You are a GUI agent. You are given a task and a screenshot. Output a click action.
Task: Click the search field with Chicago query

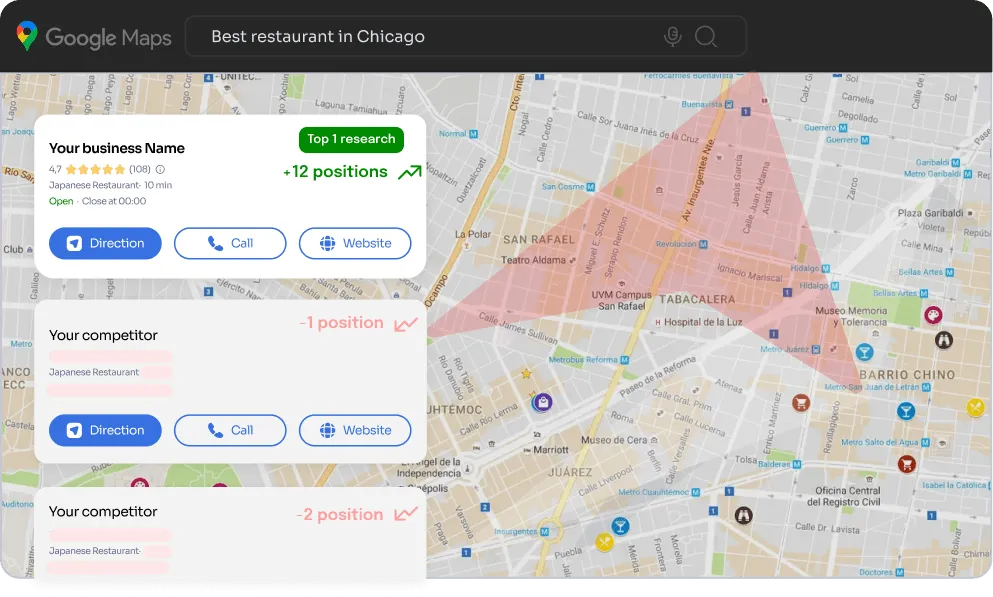[465, 36]
